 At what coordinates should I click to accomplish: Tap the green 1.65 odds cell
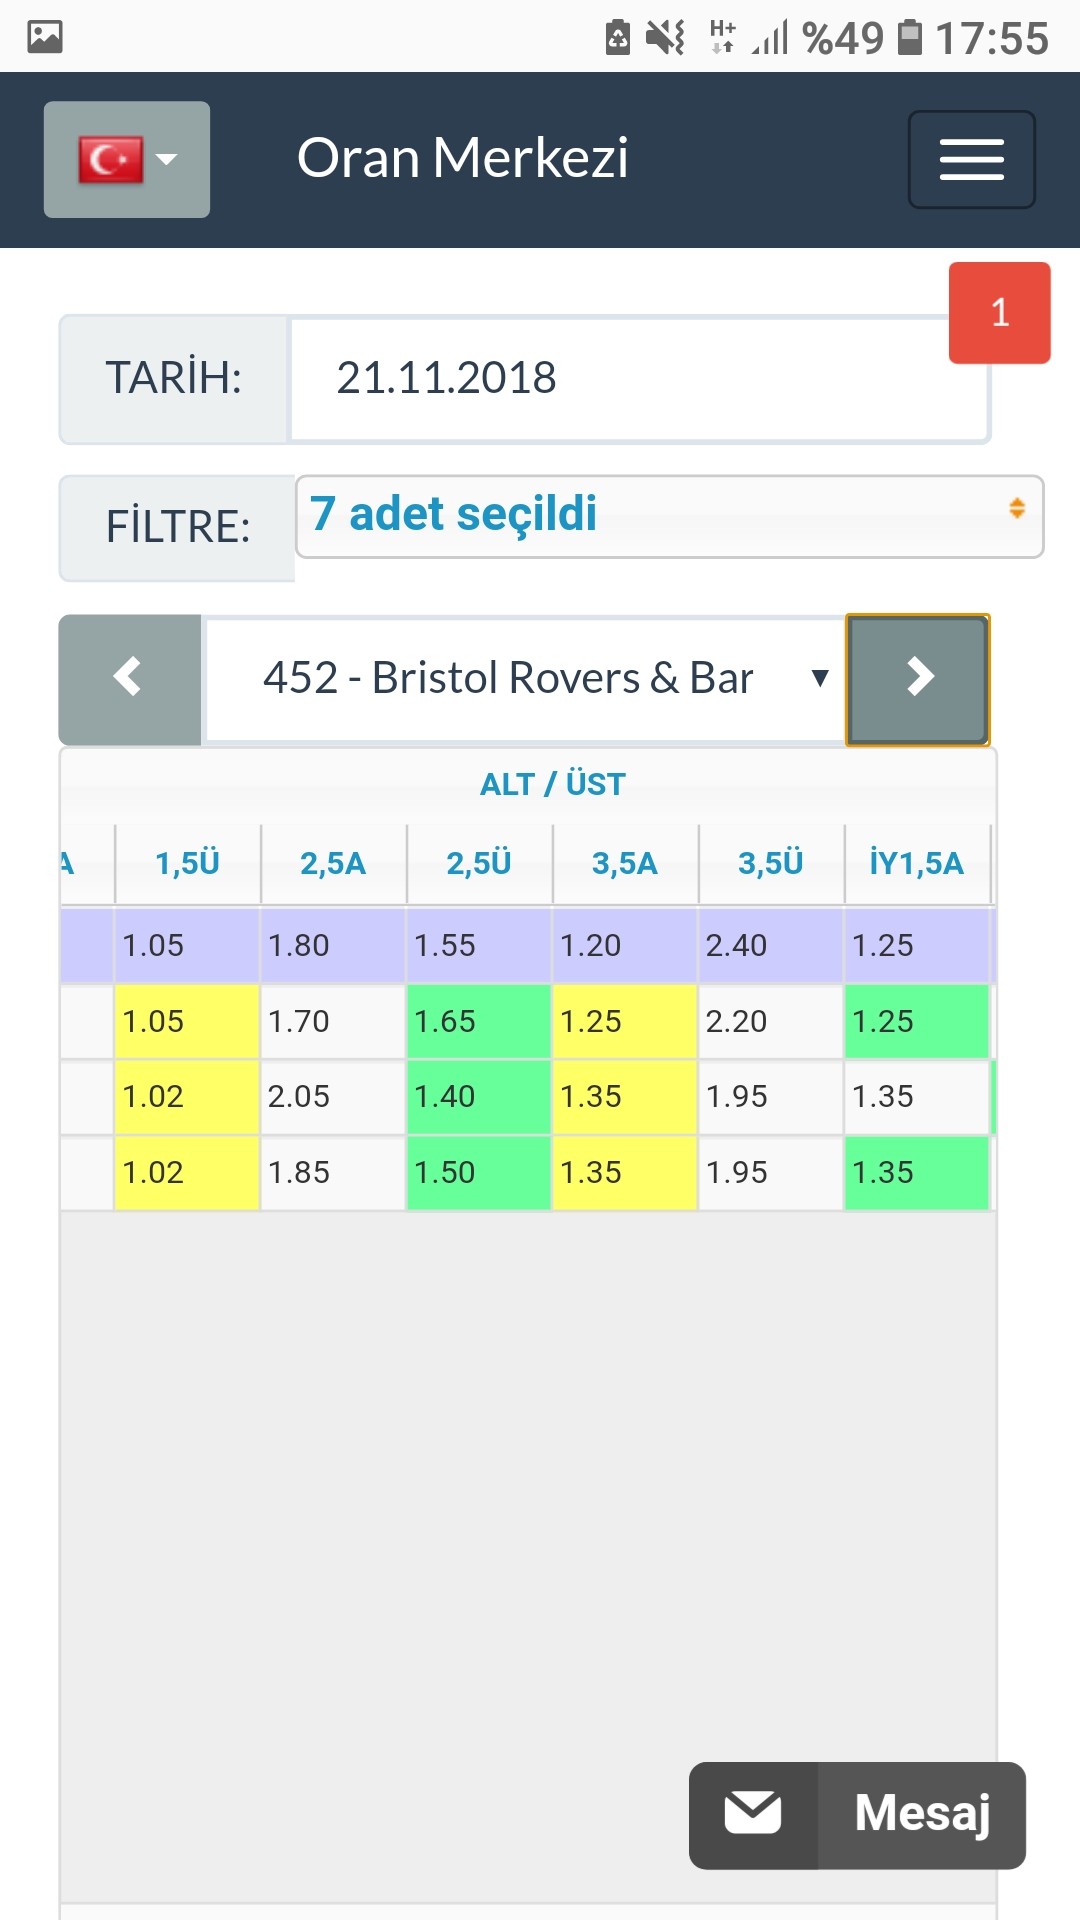(478, 1021)
